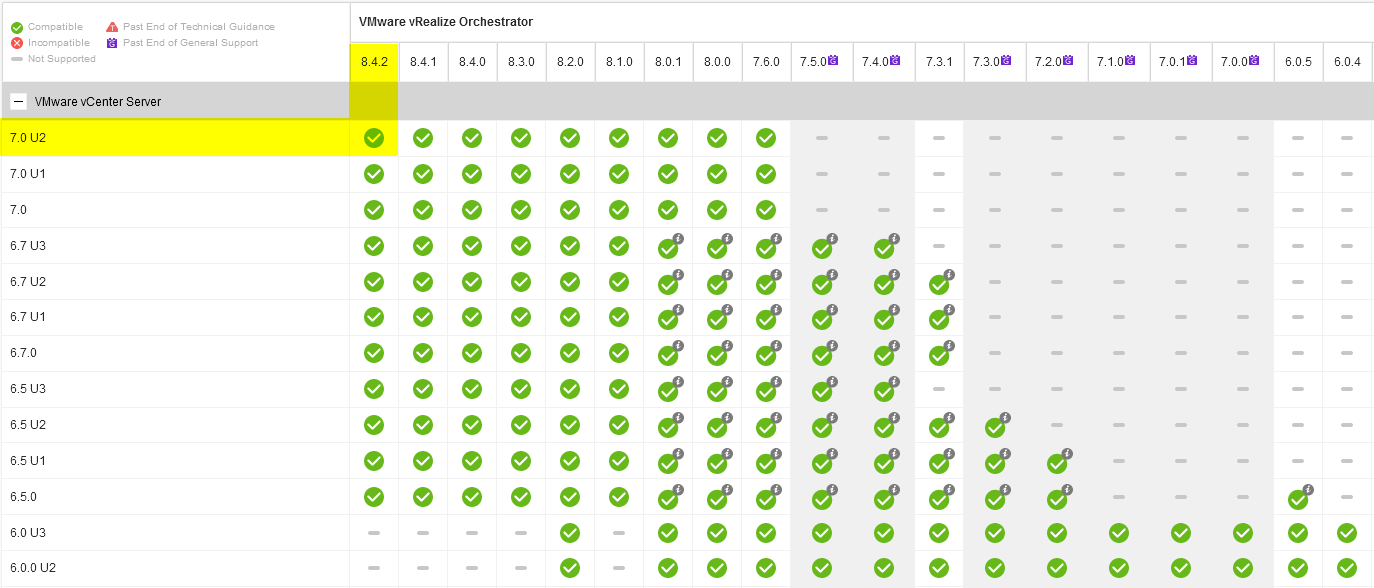Open info badge on 6.5 U3 / 7.4.0 cell
The height and width of the screenshot is (588, 1374).
point(894,382)
